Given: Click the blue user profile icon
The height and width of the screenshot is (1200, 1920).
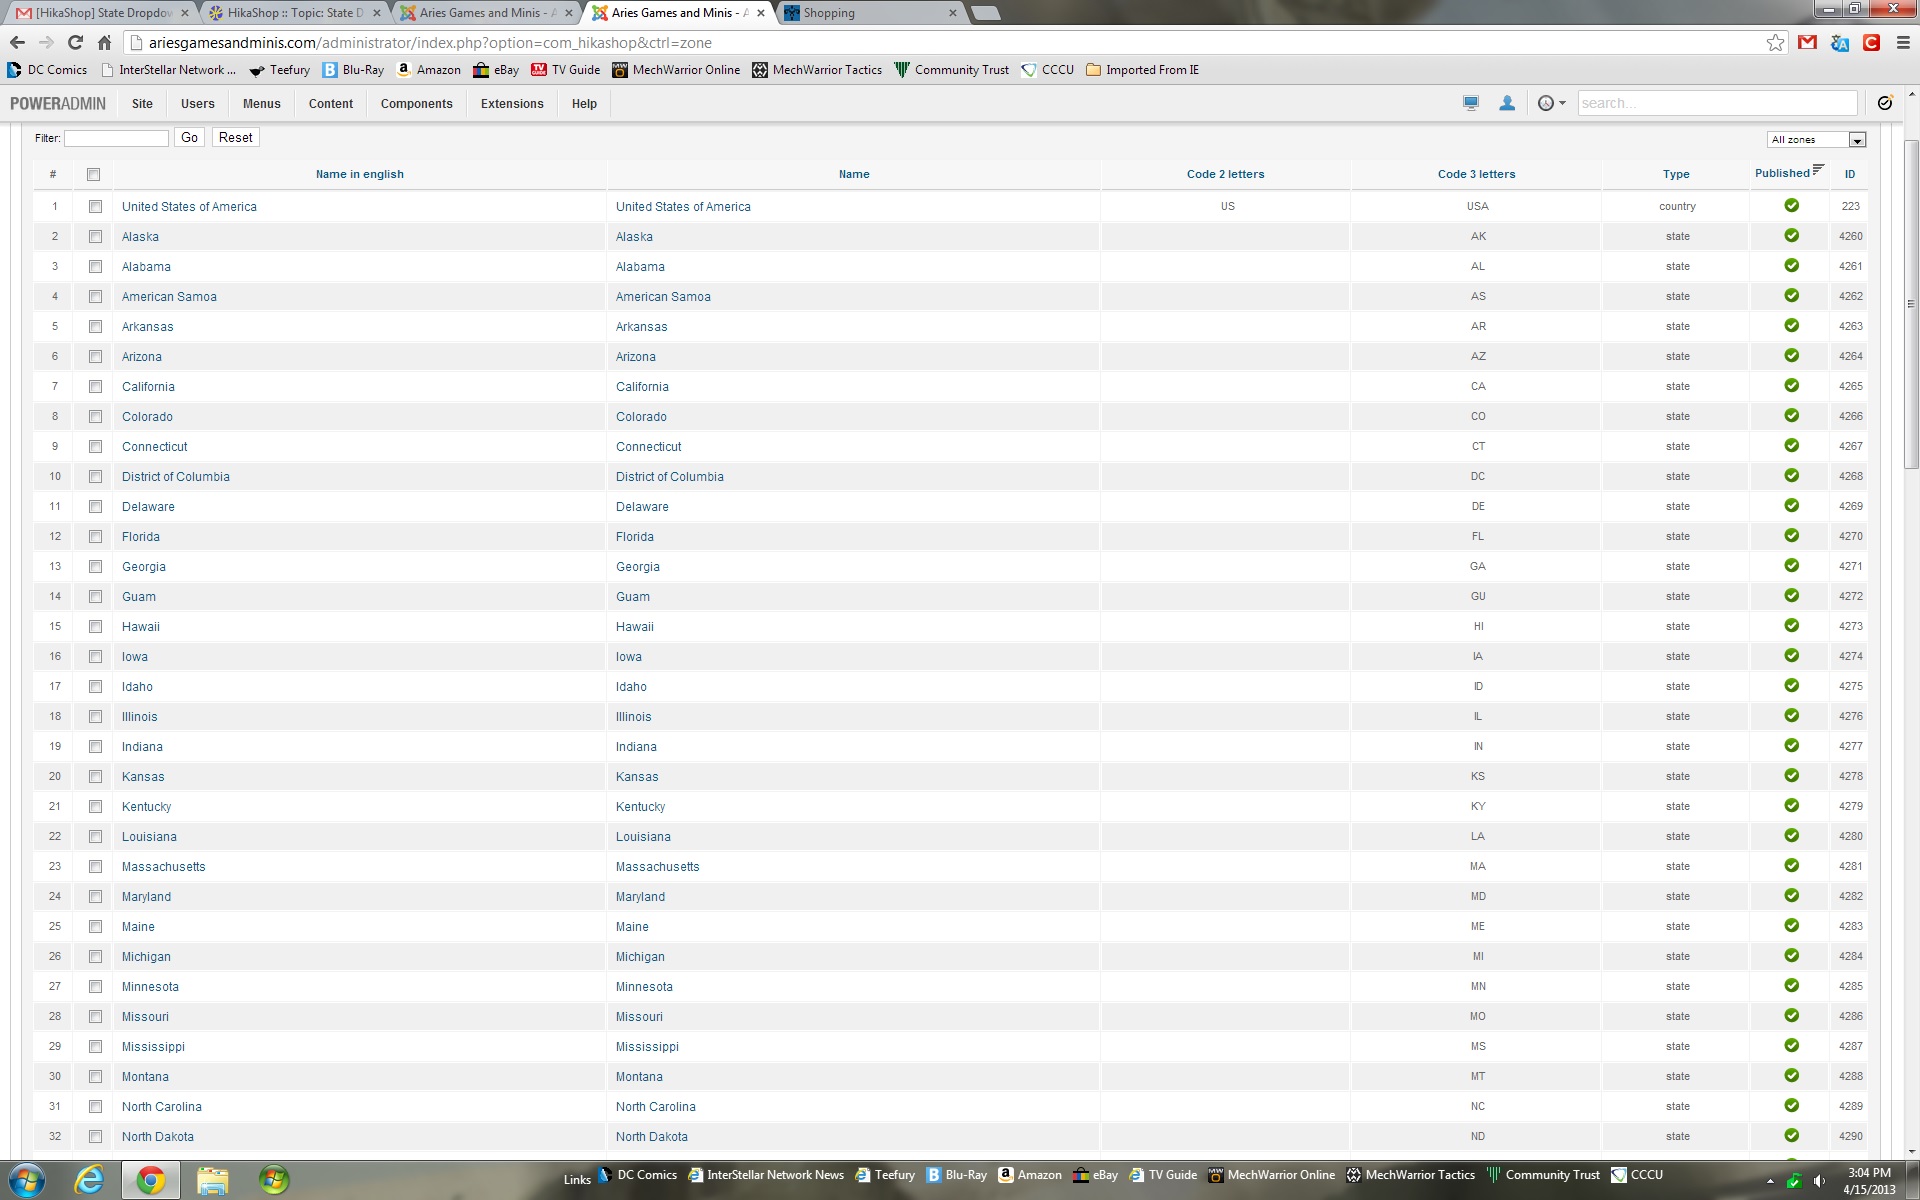Looking at the screenshot, I should coord(1507,103).
